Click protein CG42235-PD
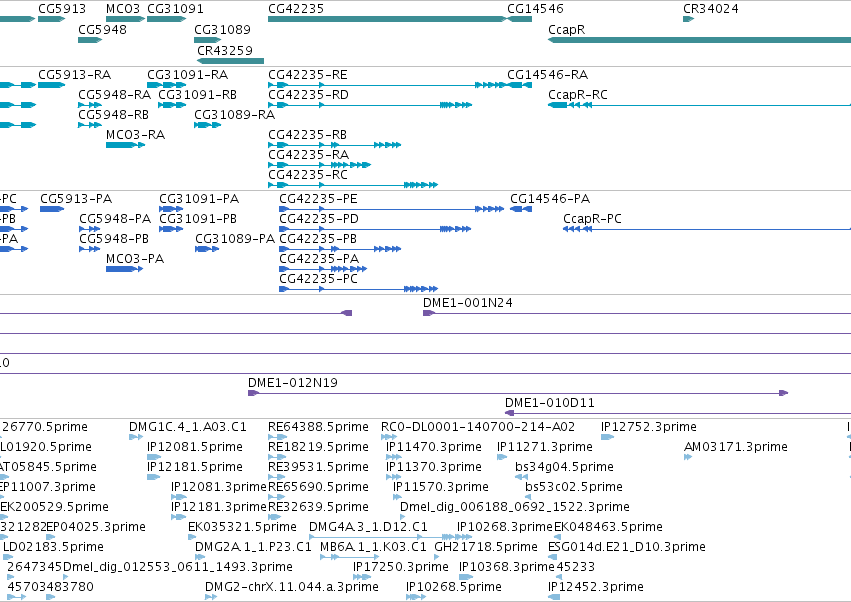Image resolution: width=851 pixels, height=602 pixels. (x=375, y=229)
